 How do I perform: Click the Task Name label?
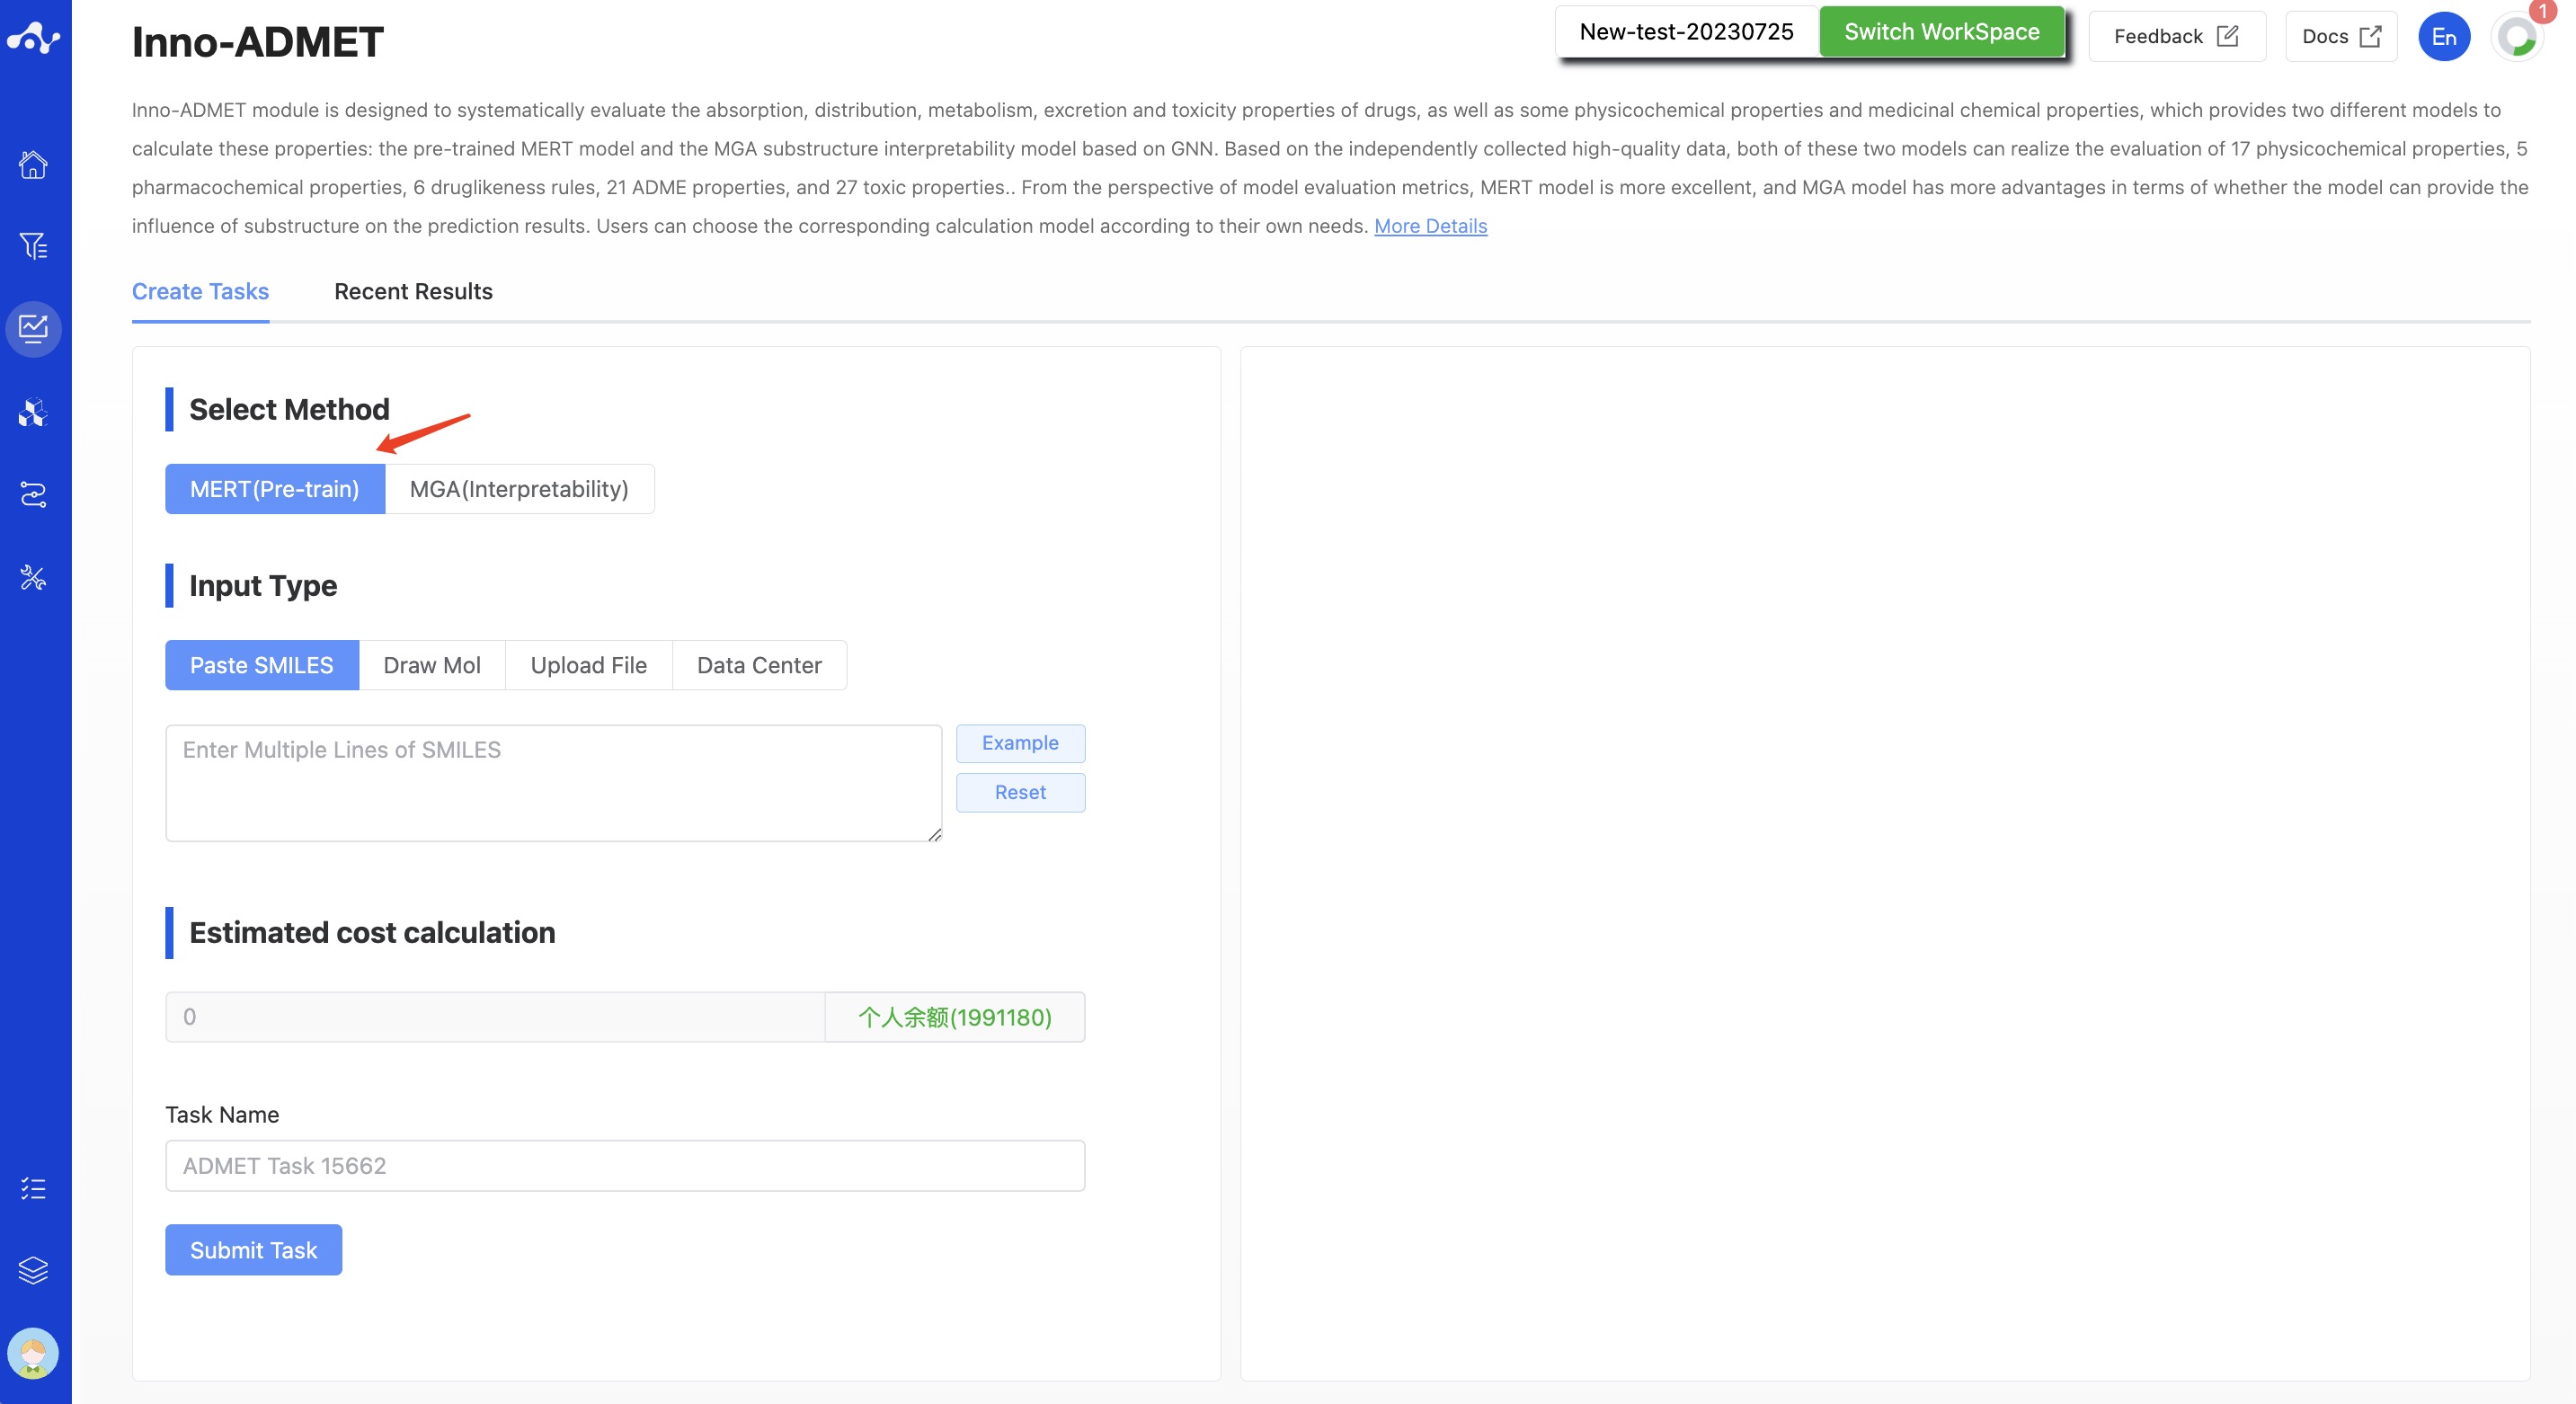point(222,1115)
